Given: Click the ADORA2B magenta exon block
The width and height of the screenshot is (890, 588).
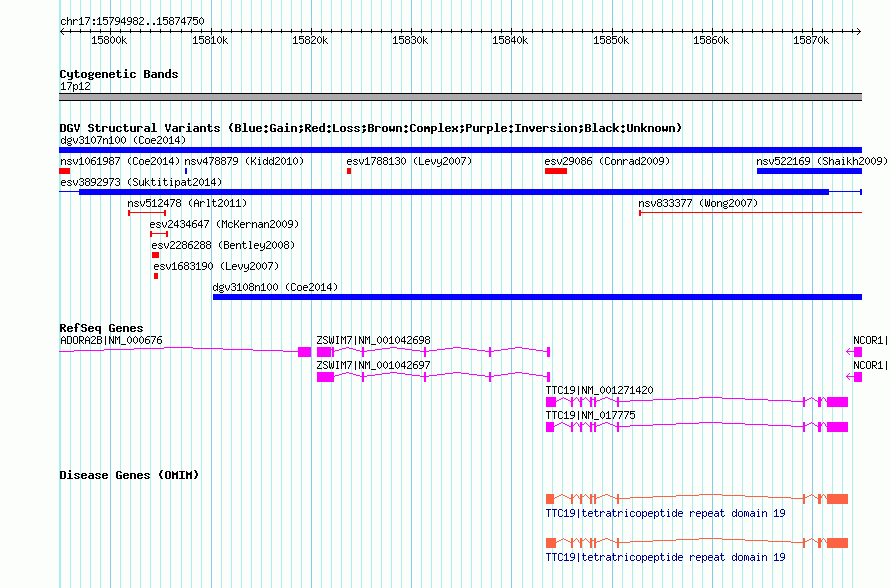Looking at the screenshot, I should coord(305,352).
